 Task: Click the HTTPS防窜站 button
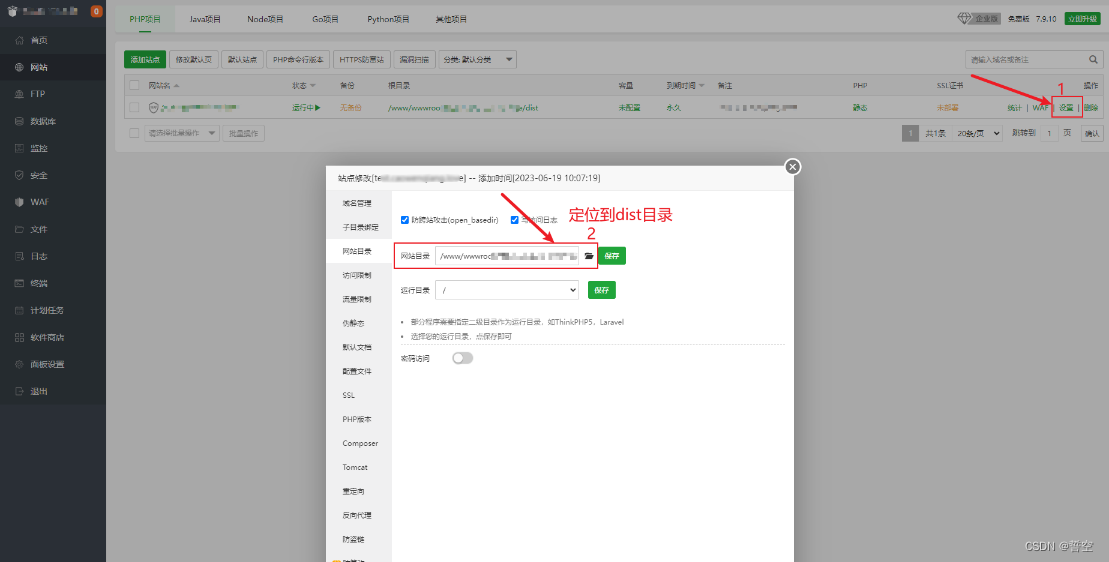(x=361, y=60)
